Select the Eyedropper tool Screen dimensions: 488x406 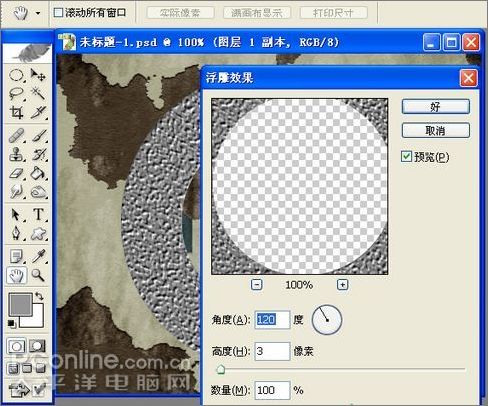pyautogui.click(x=38, y=257)
